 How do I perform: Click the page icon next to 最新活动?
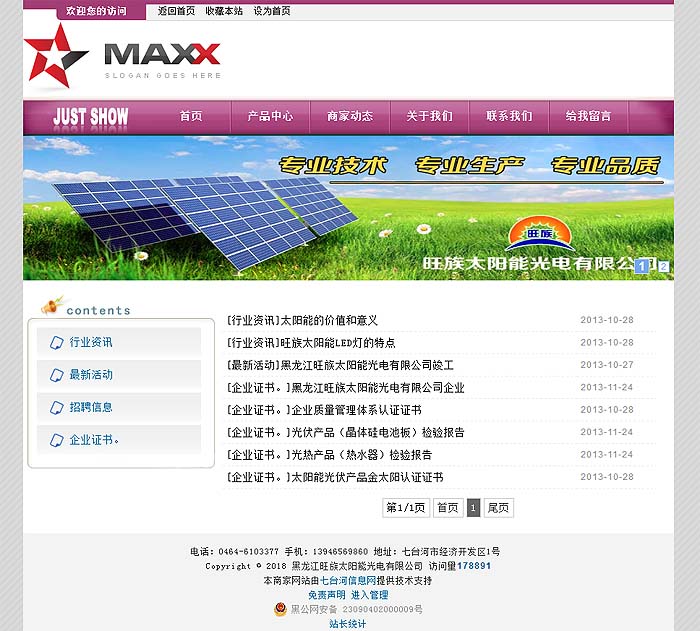pos(55,375)
